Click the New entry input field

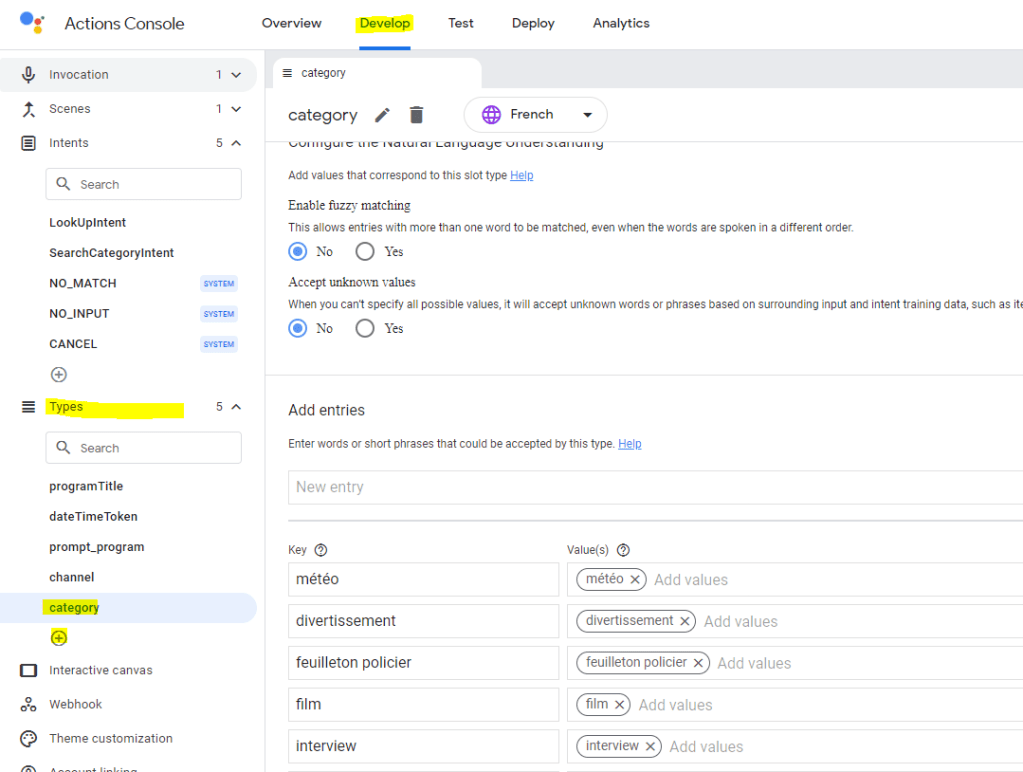650,487
